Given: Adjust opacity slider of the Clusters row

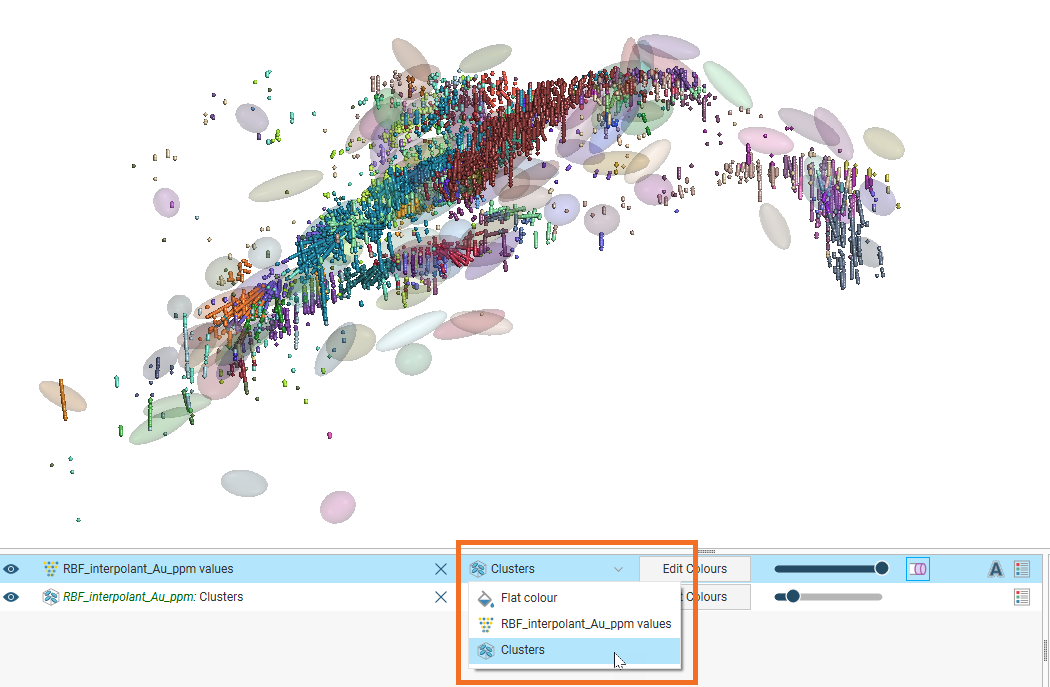Looking at the screenshot, I should 828,597.
